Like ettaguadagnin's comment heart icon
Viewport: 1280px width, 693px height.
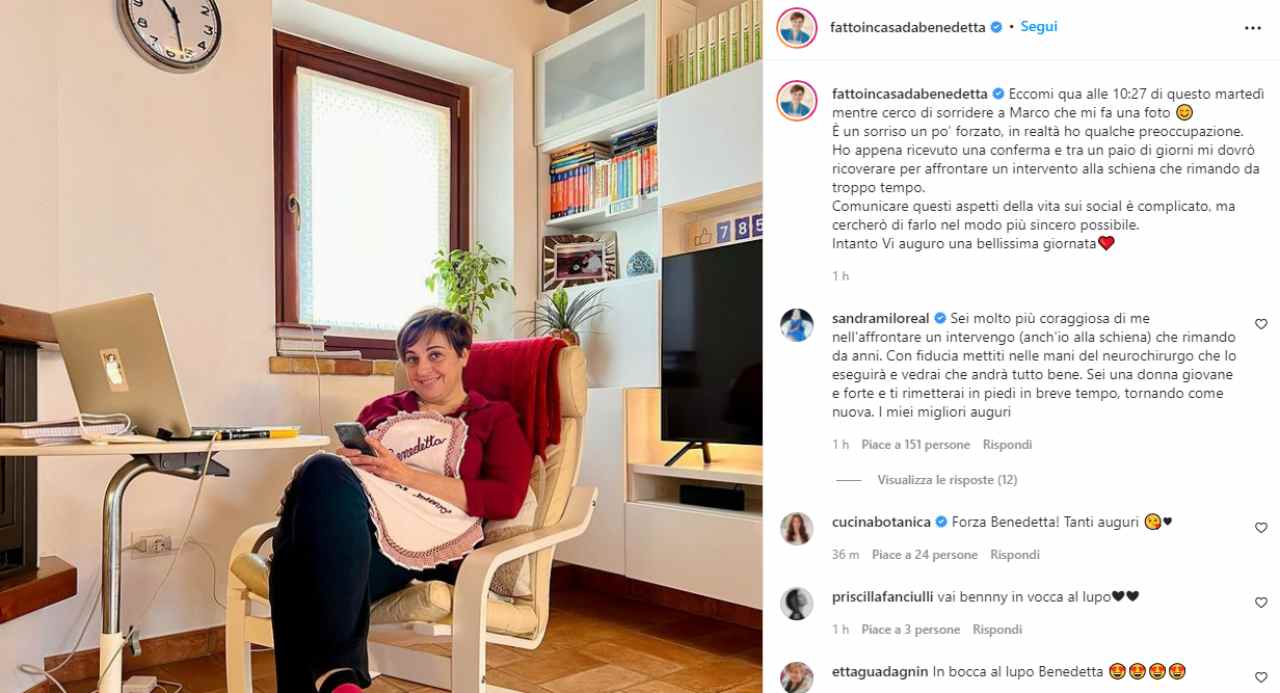coord(1260,677)
